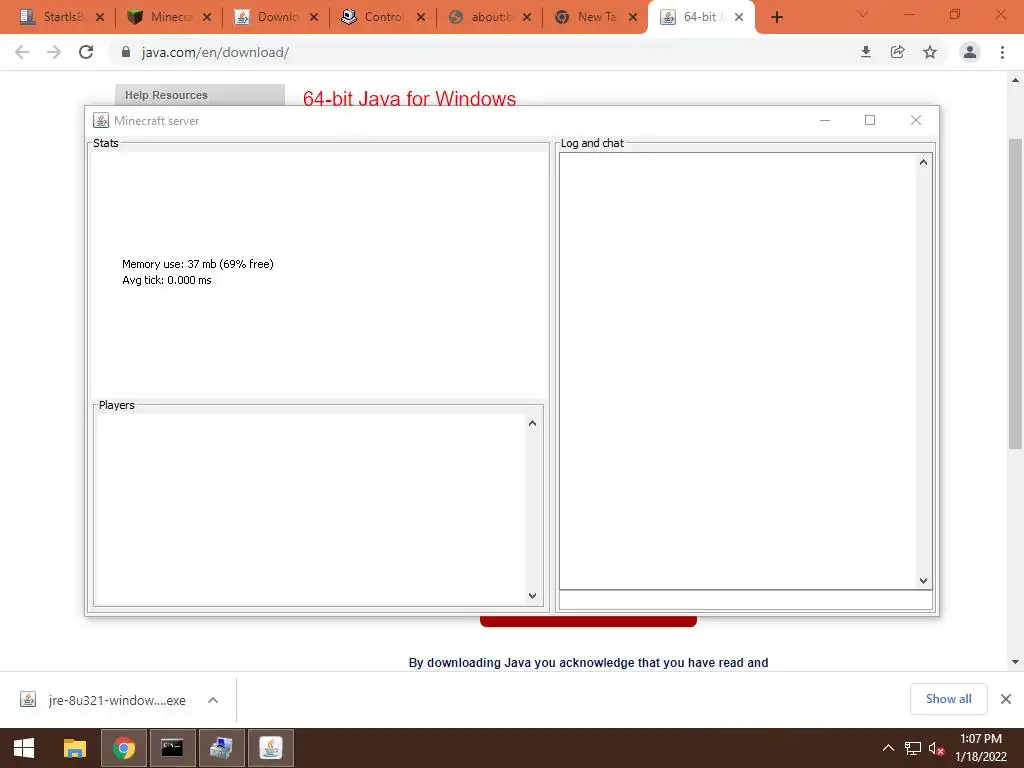
Task: Close the Control tab
Action: click(x=421, y=18)
